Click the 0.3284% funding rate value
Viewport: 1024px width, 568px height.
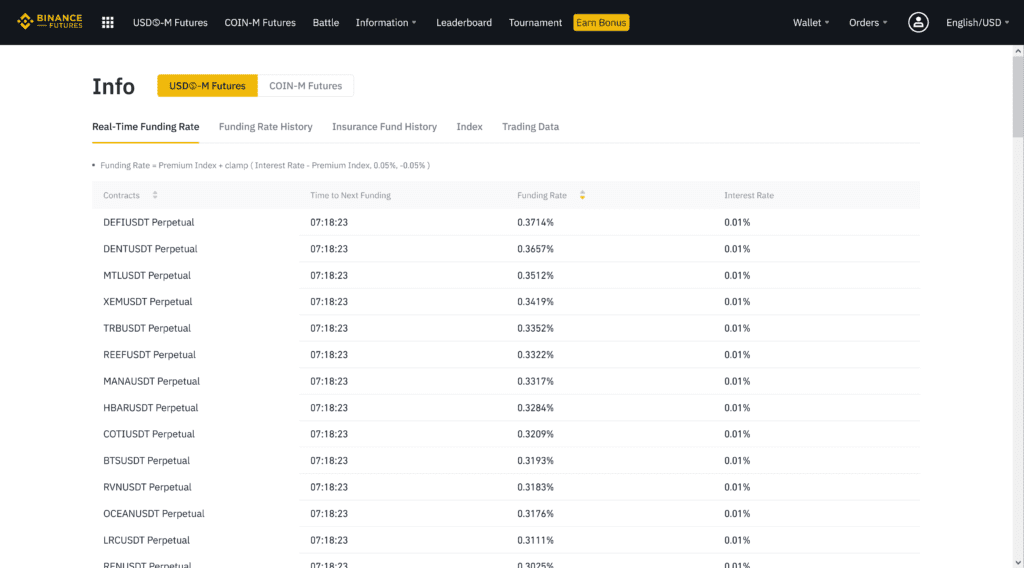point(535,407)
